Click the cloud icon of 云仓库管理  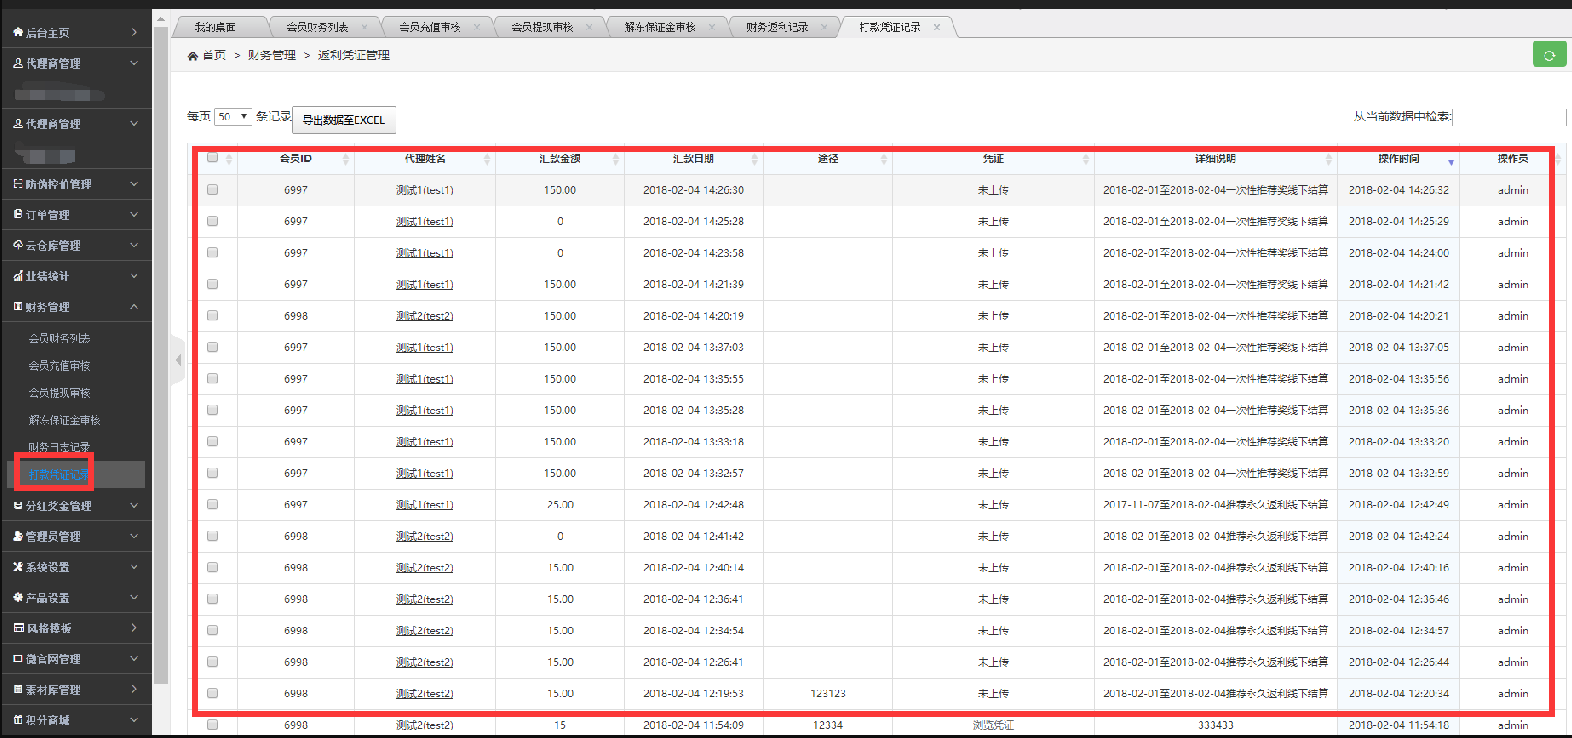tap(18, 245)
